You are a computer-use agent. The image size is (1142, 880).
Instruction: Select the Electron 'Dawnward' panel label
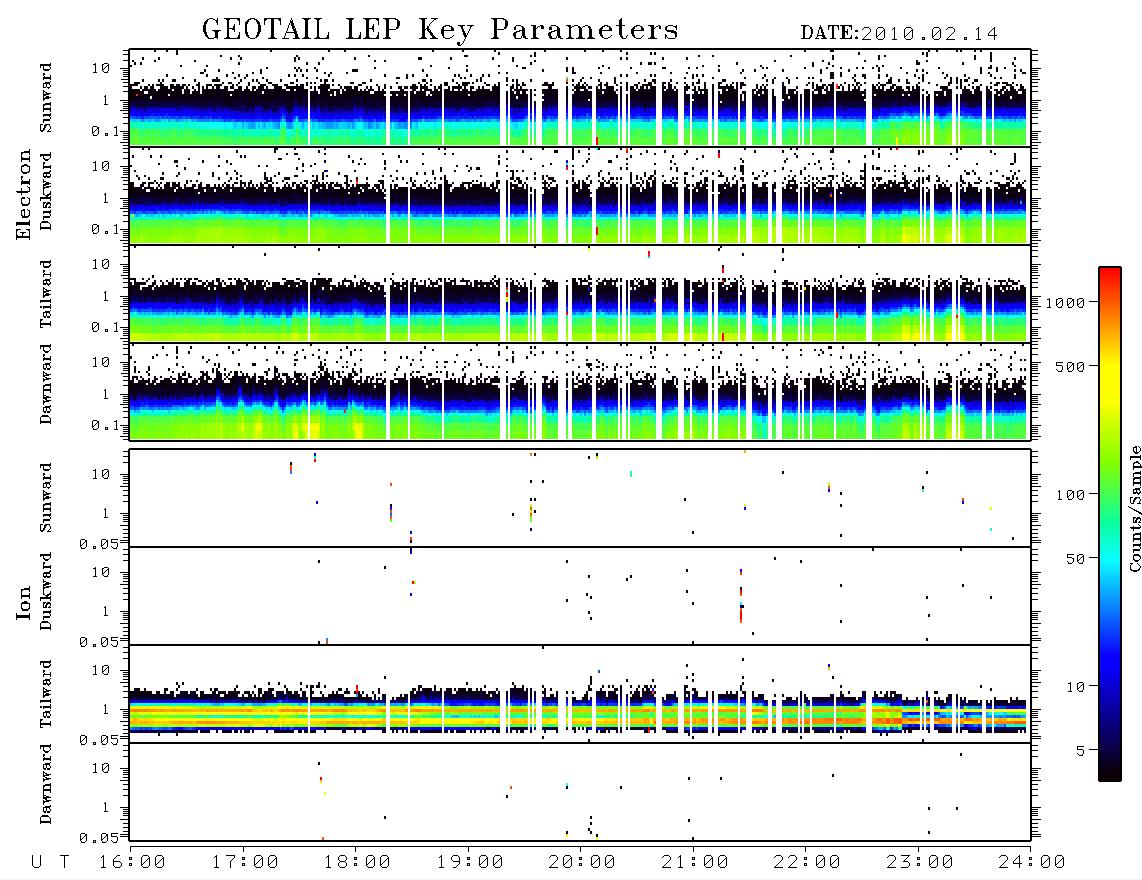(46, 384)
